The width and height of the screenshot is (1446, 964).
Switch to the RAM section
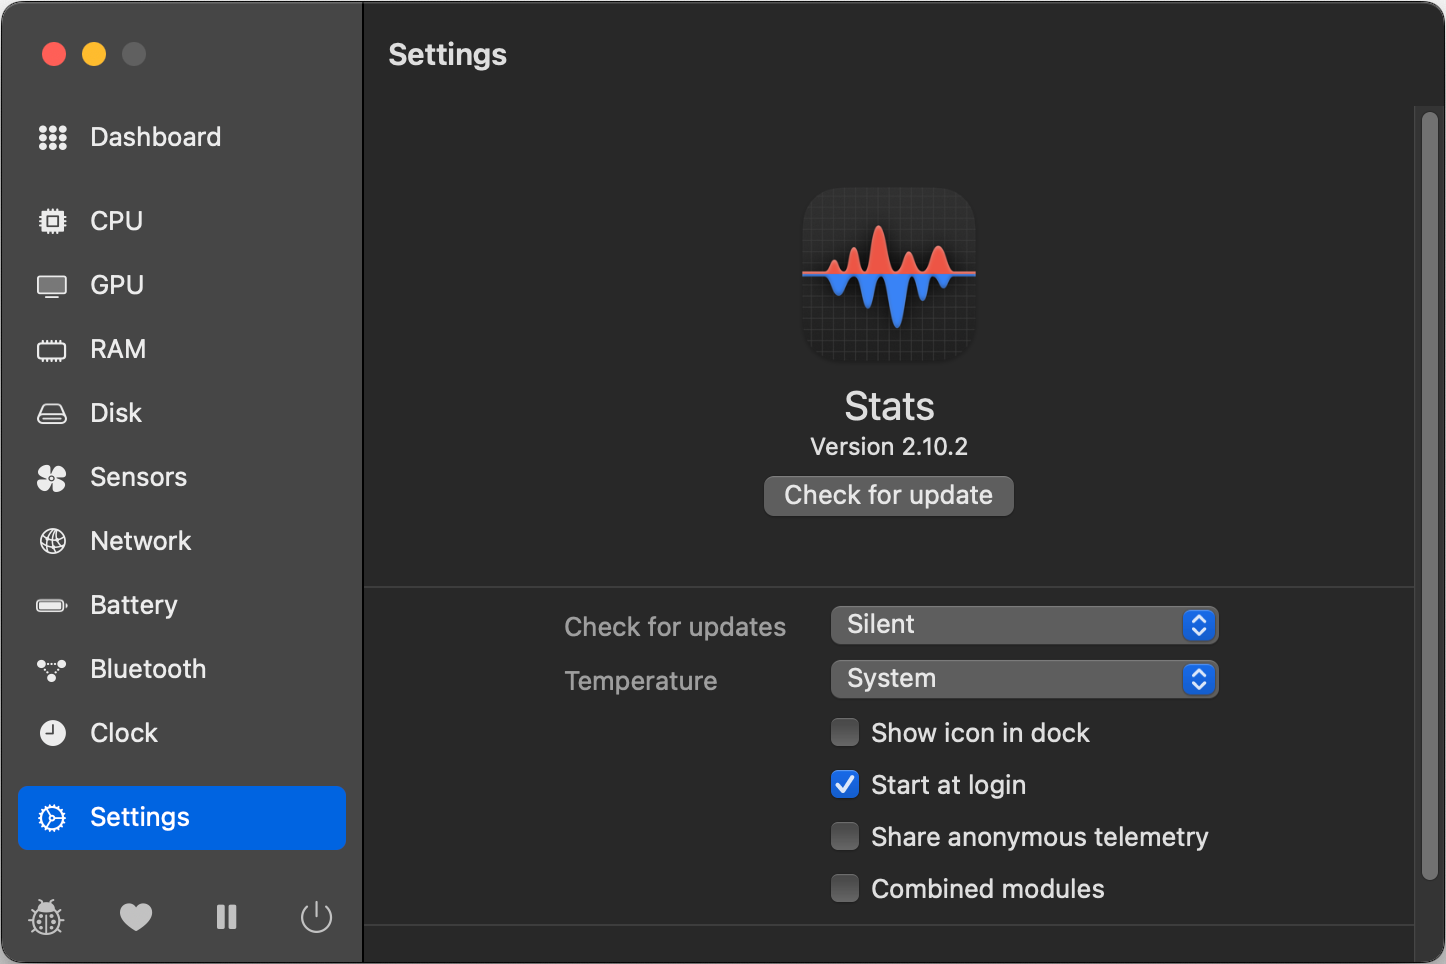(x=118, y=349)
